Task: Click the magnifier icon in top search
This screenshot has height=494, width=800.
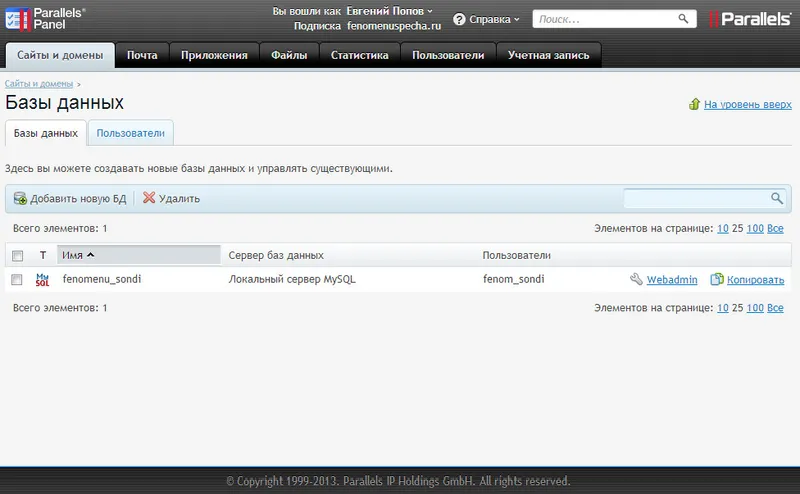Action: [x=683, y=19]
